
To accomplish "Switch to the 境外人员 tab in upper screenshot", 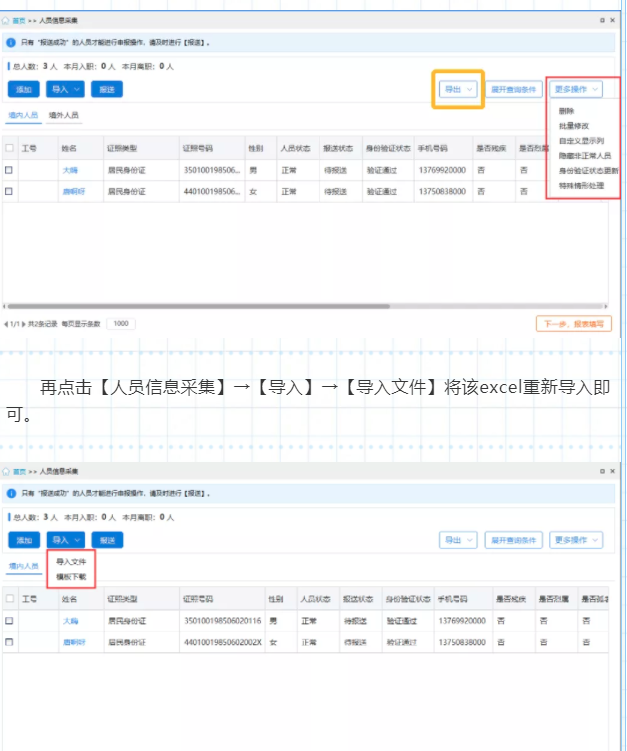I will [64, 116].
